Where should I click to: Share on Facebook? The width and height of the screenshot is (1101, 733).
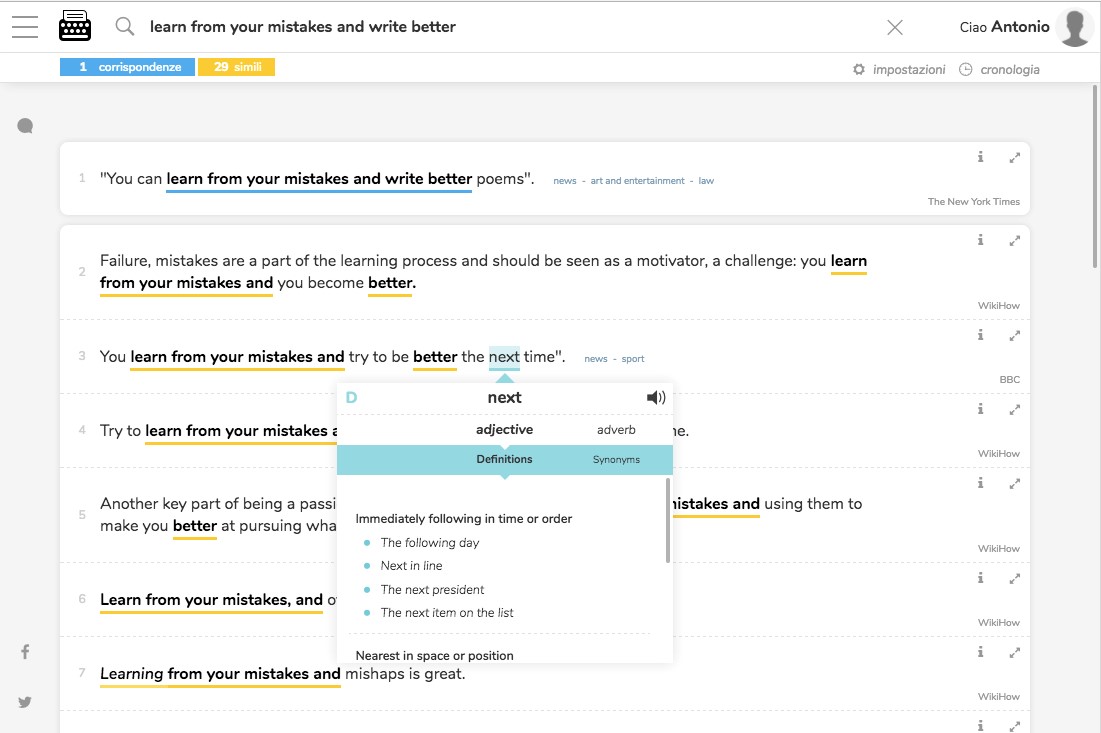[x=25, y=652]
